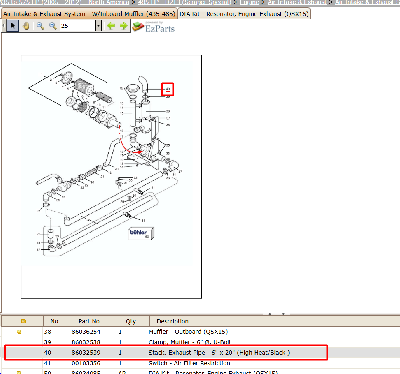Go back with the green left arrow
The width and height of the screenshot is (400, 374).
111,26
